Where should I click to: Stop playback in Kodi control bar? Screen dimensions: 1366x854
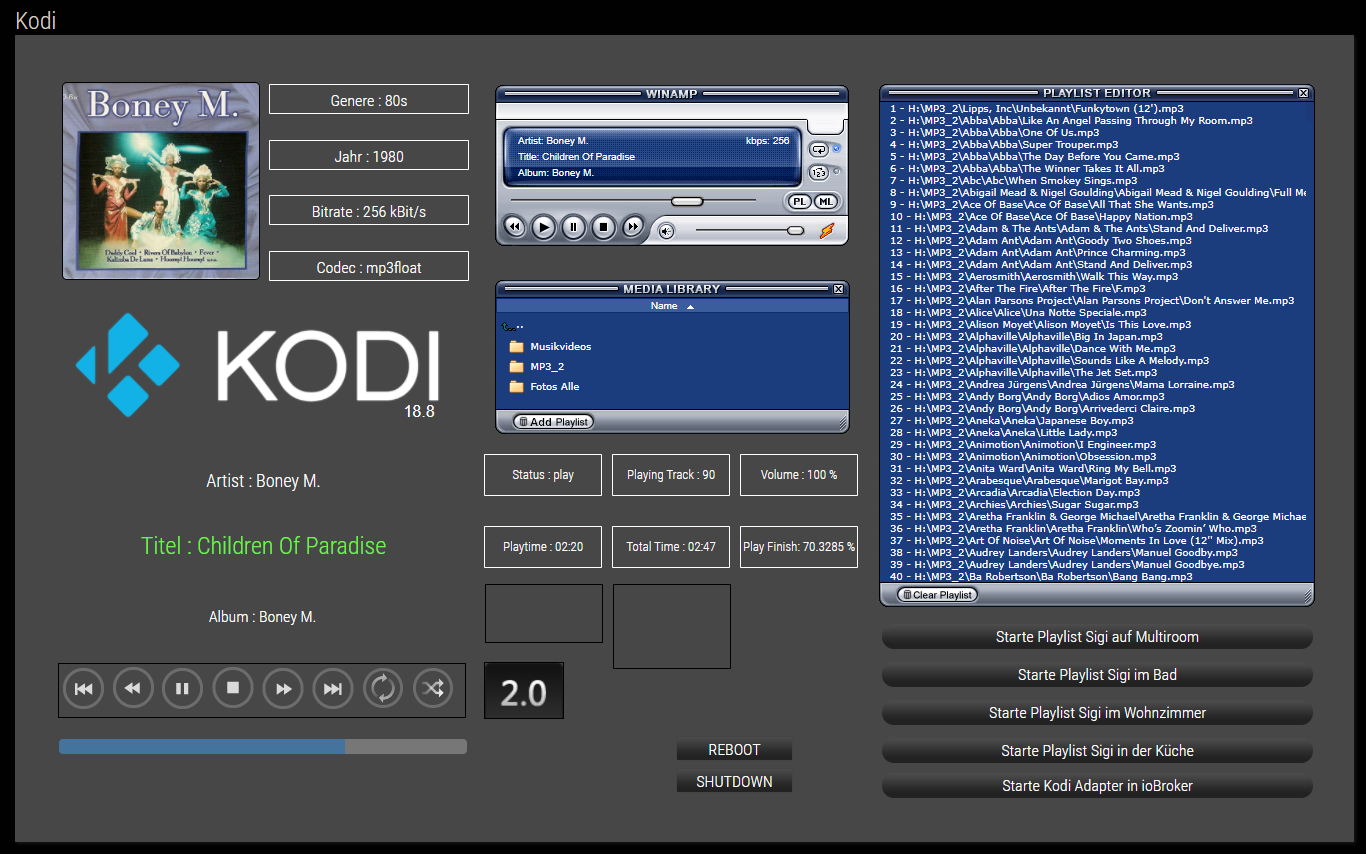pos(233,689)
